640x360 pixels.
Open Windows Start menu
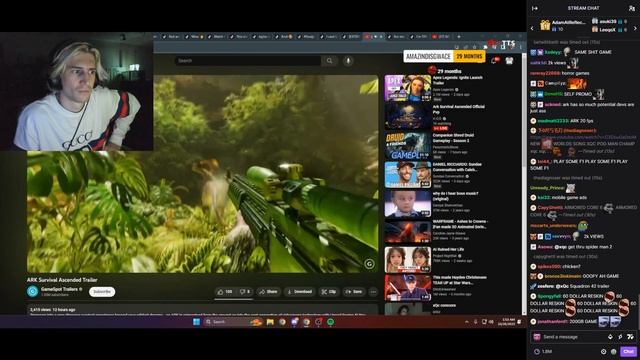[196, 322]
